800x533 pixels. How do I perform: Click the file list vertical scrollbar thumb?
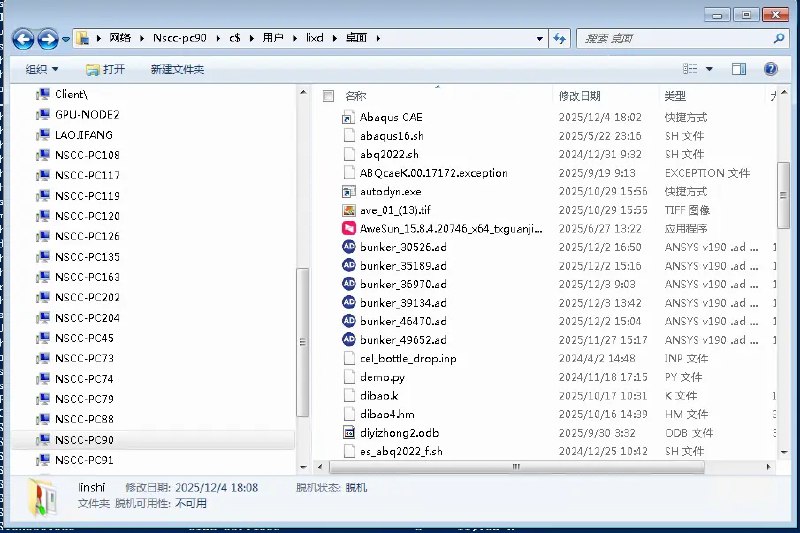[783, 195]
